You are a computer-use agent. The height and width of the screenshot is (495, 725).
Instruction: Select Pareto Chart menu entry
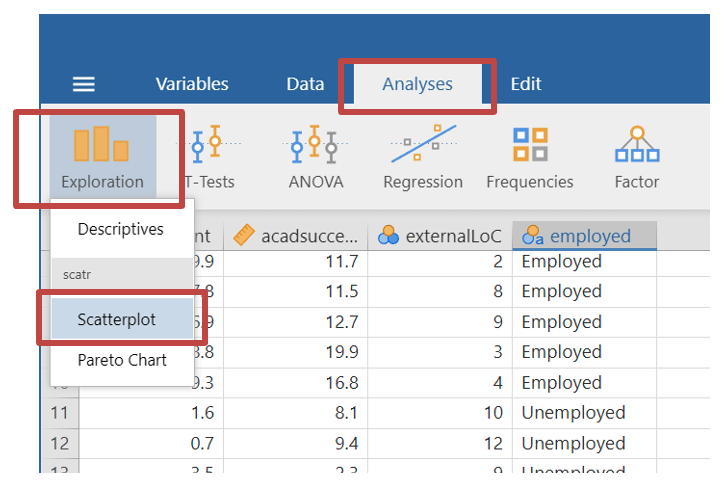tap(122, 360)
